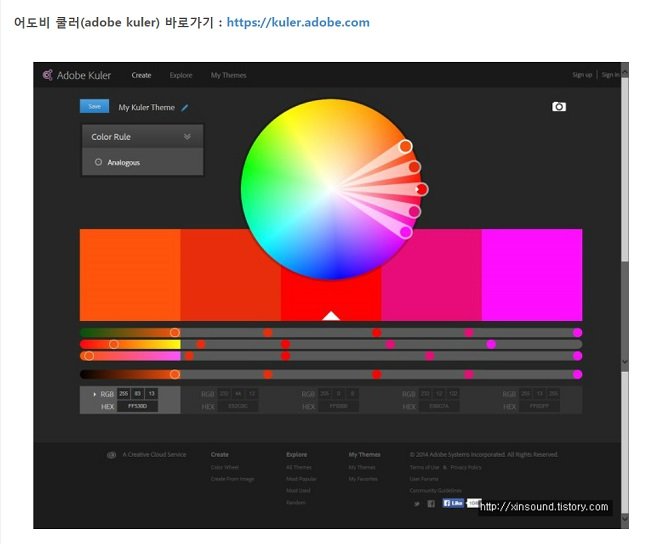Select the Analogous color rule radio
The height and width of the screenshot is (544, 650).
pyautogui.click(x=98, y=162)
